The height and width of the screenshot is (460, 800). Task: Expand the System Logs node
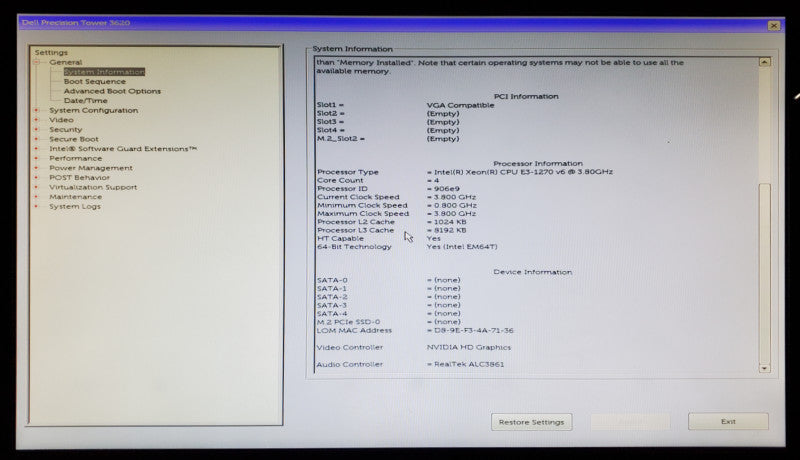pos(36,206)
